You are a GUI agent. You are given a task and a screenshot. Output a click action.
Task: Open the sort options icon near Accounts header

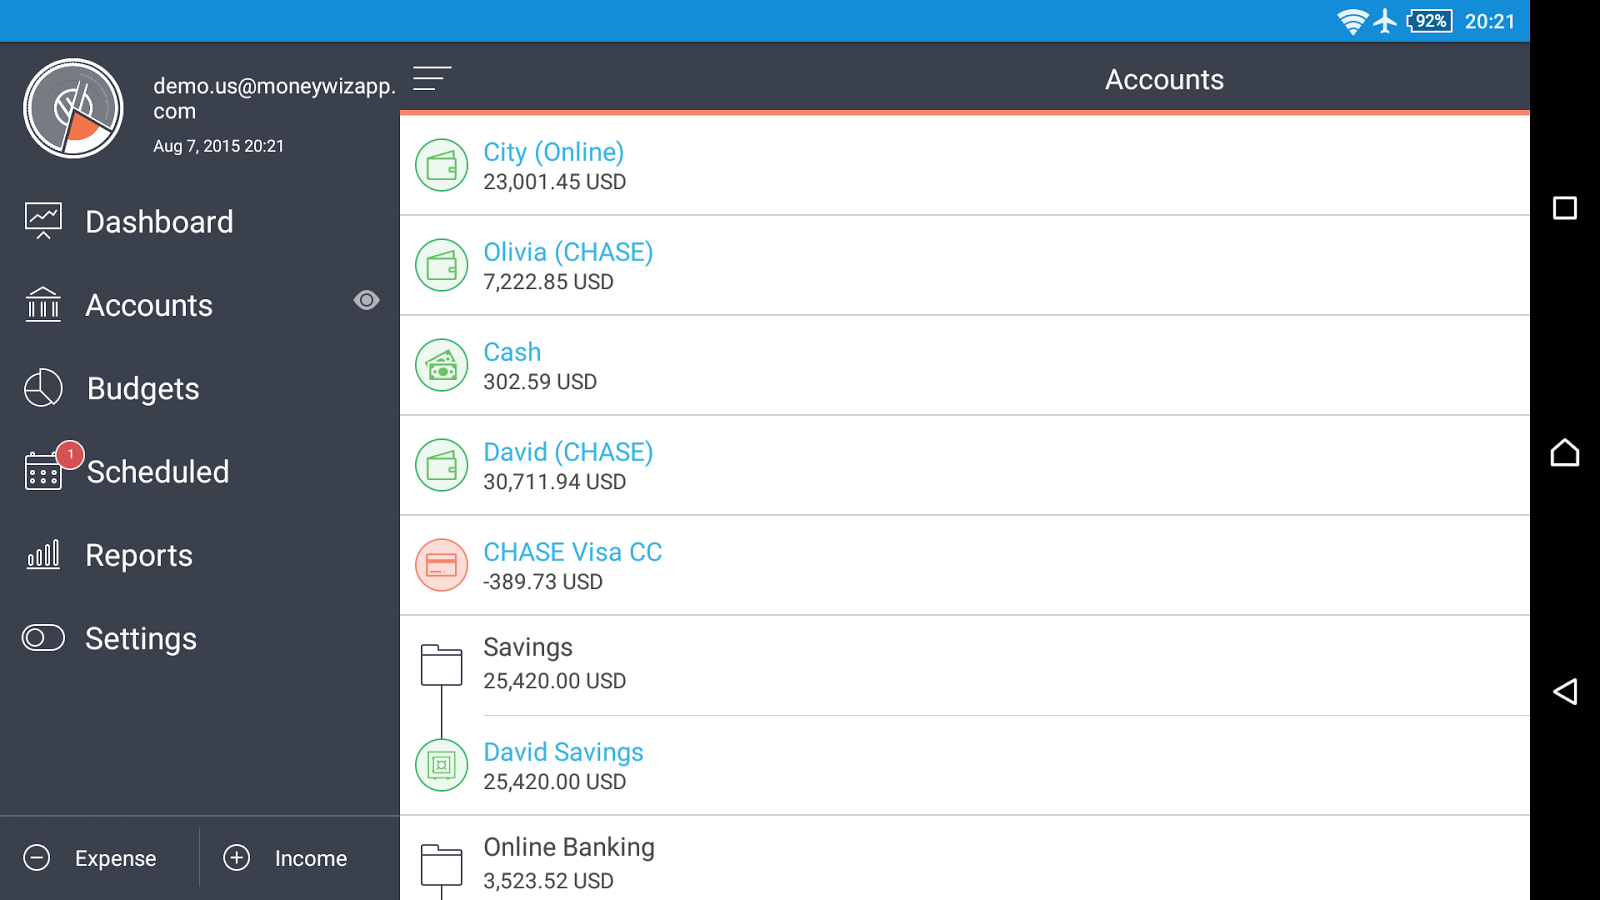[431, 78]
